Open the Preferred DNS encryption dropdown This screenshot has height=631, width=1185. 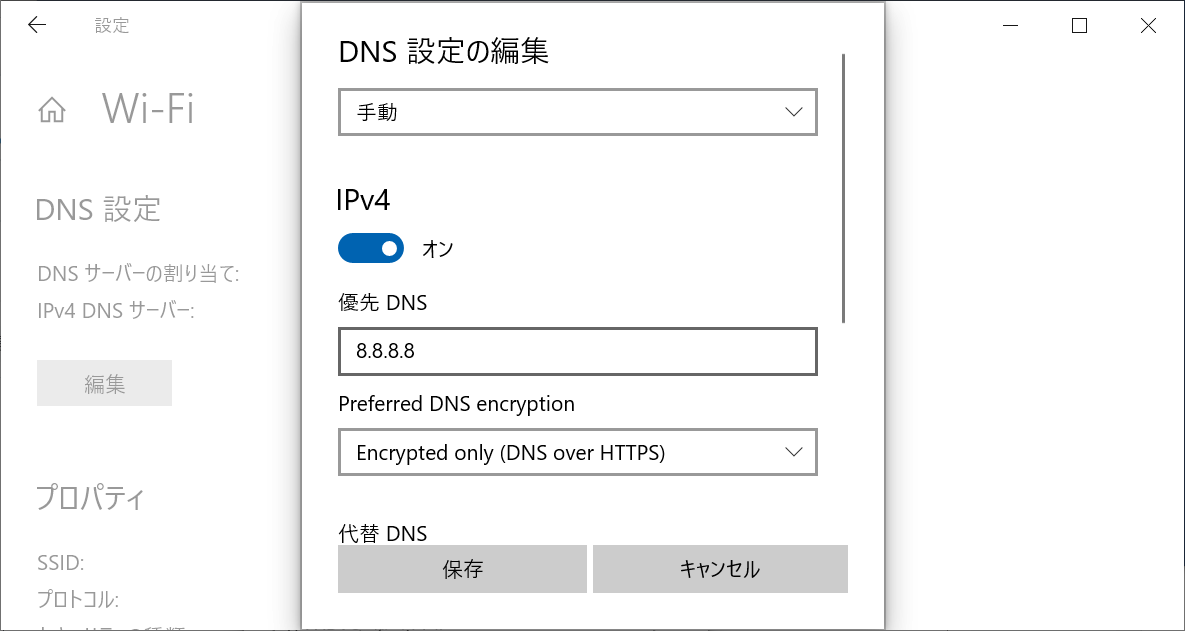click(578, 452)
